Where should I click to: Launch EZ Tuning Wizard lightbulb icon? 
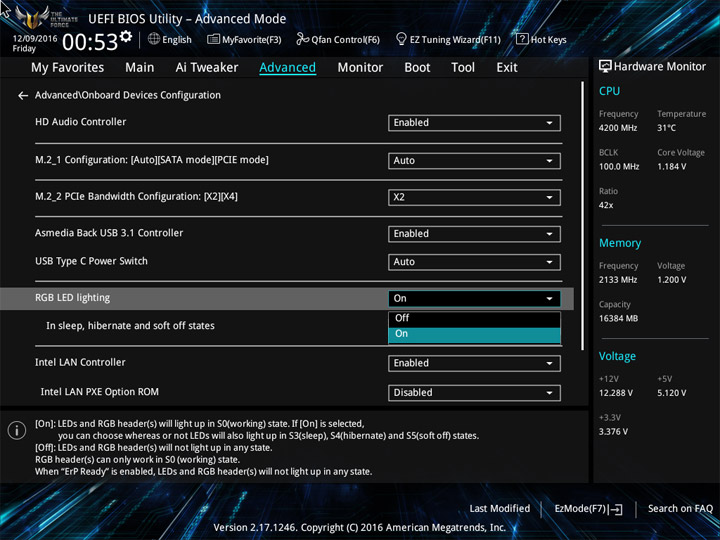[x=401, y=39]
